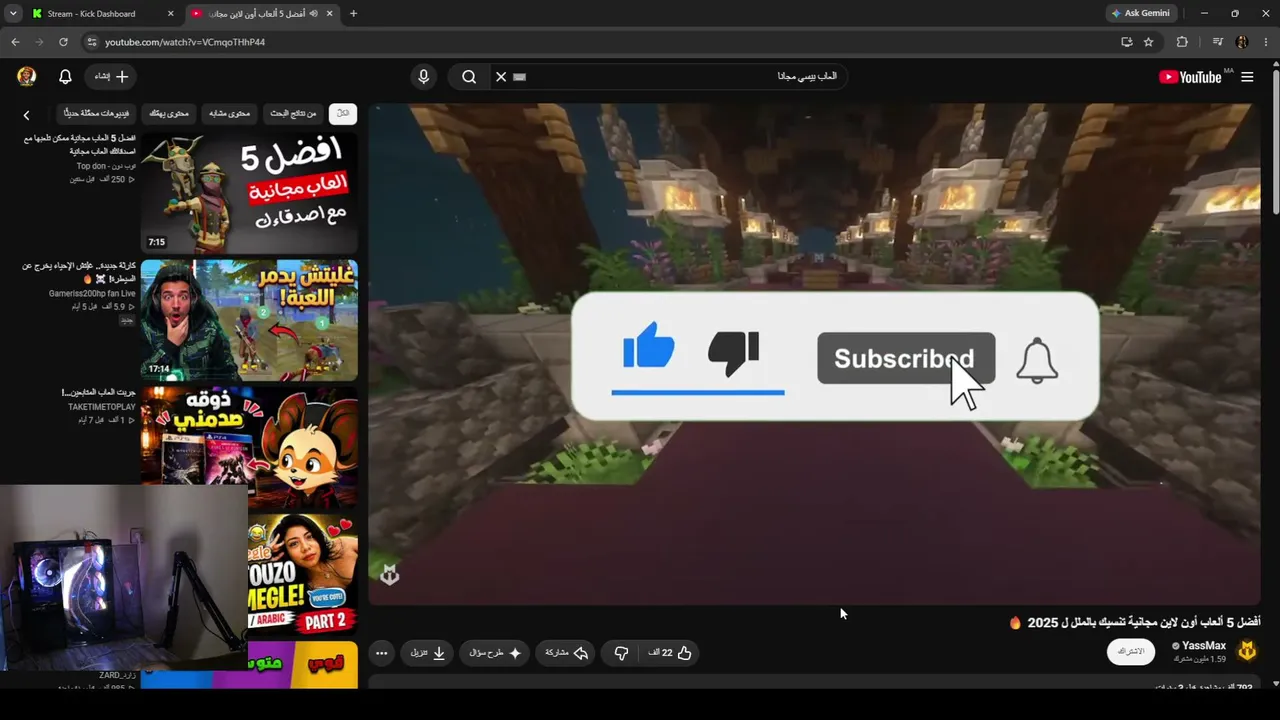Bookmark this page with the star icon
1280x720 pixels.
[1149, 42]
